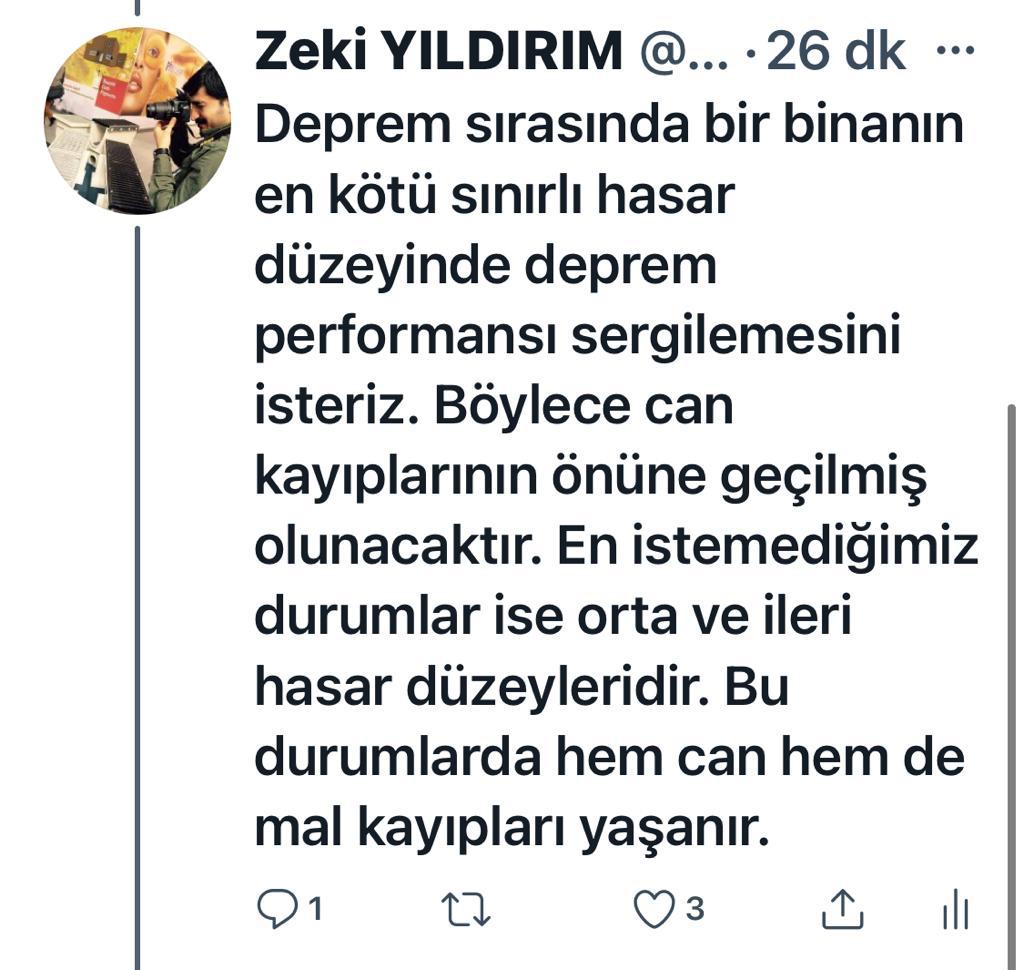Click the word 'Böylece' in the tweet text
The width and height of the screenshot is (1024, 970).
(x=532, y=407)
